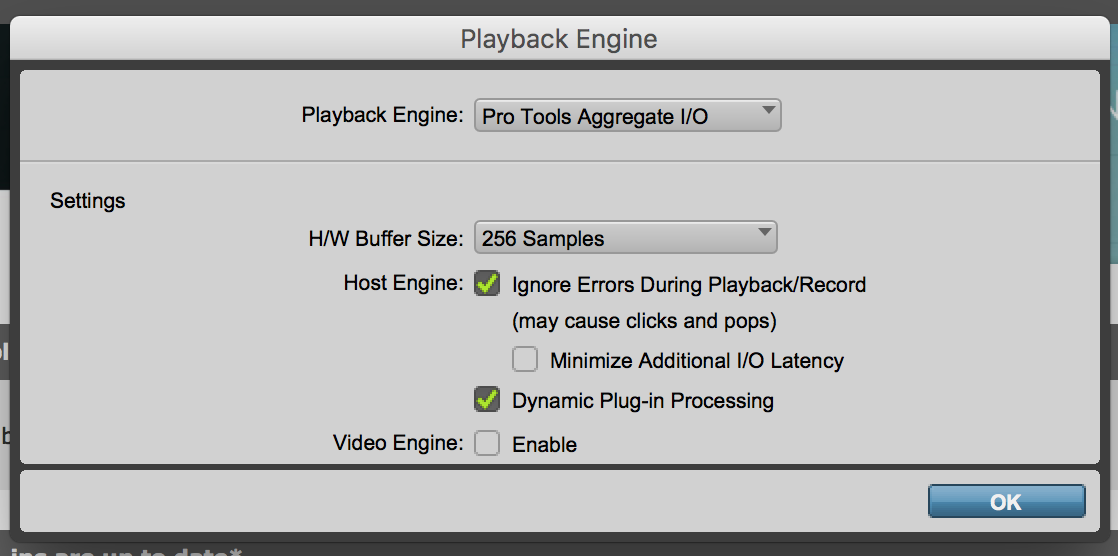Click the arrow on the Pro Tools Aggregate I/O menu
Image resolution: width=1118 pixels, height=556 pixels.
(x=767, y=112)
